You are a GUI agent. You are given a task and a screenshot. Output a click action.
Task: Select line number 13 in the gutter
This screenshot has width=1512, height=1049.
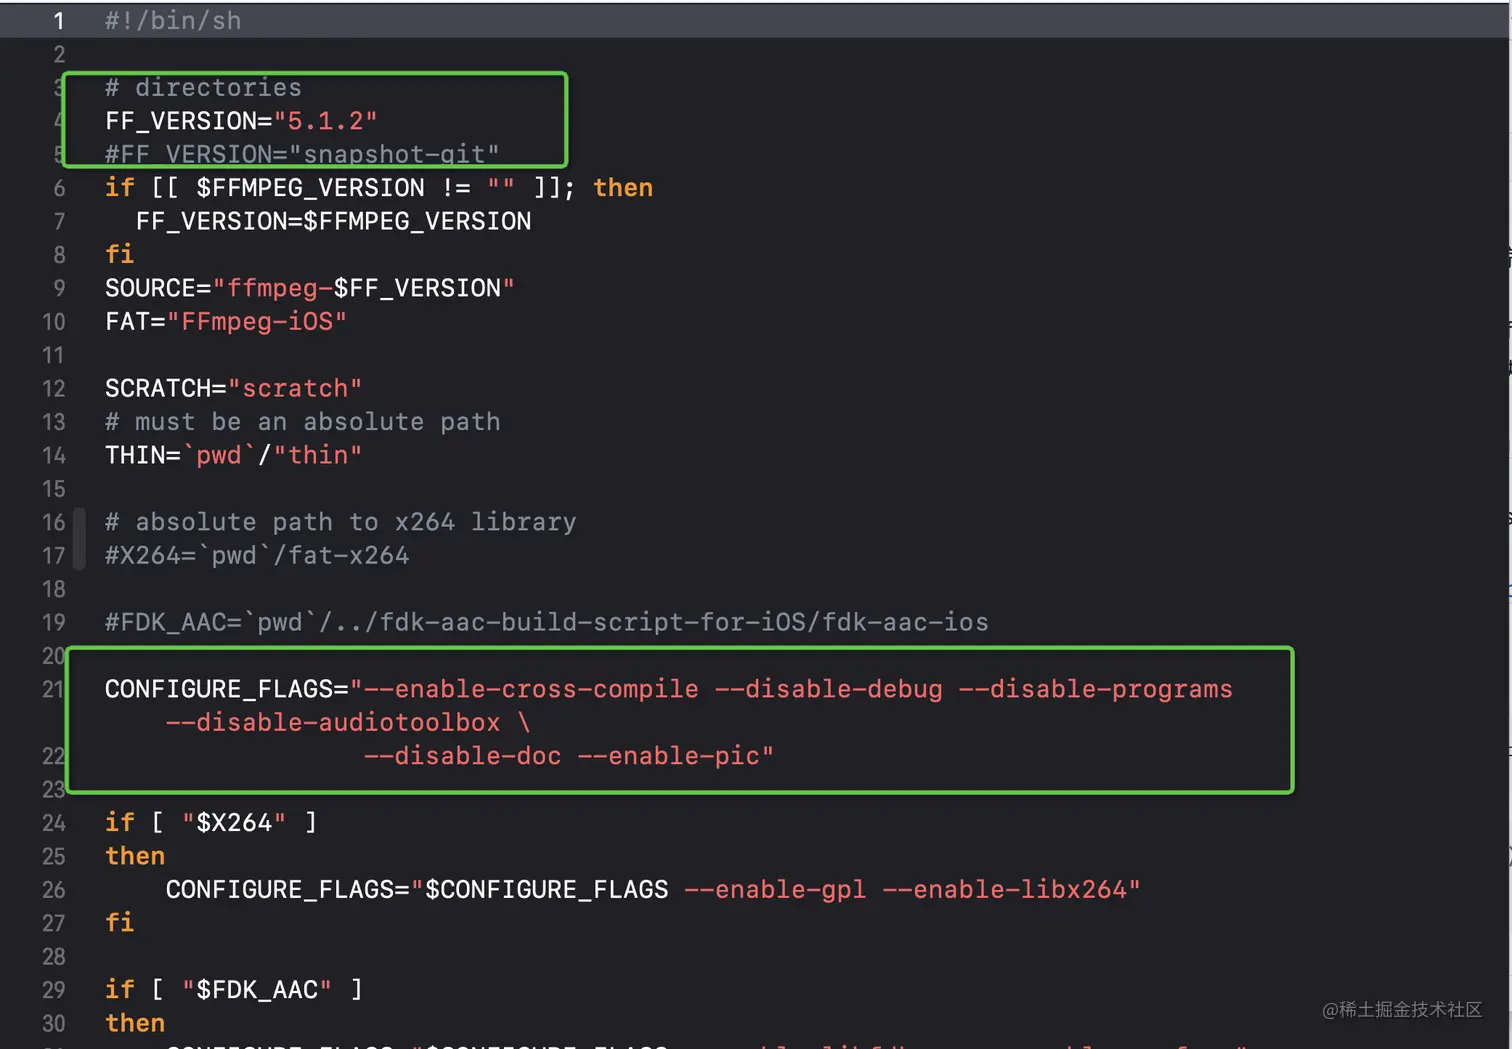(54, 422)
